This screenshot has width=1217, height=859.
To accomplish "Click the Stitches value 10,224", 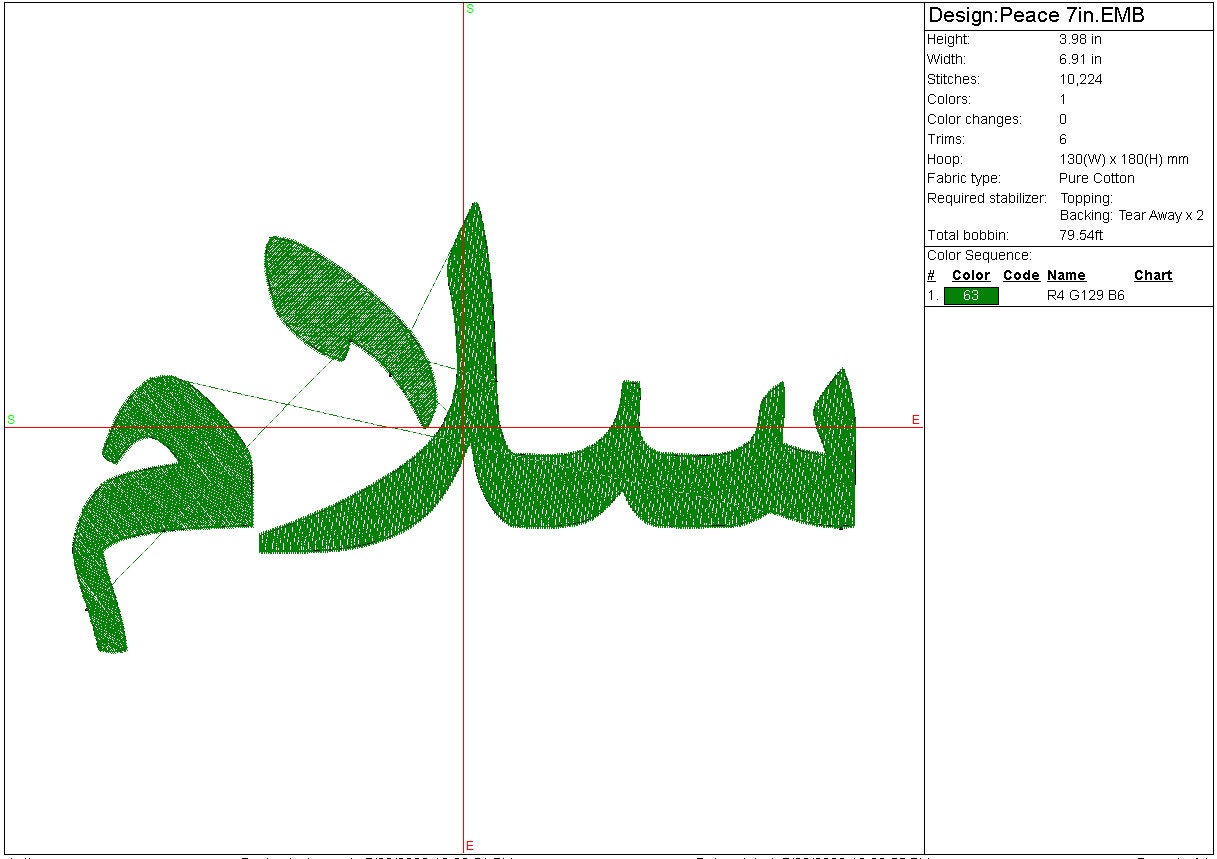I will coord(1081,79).
